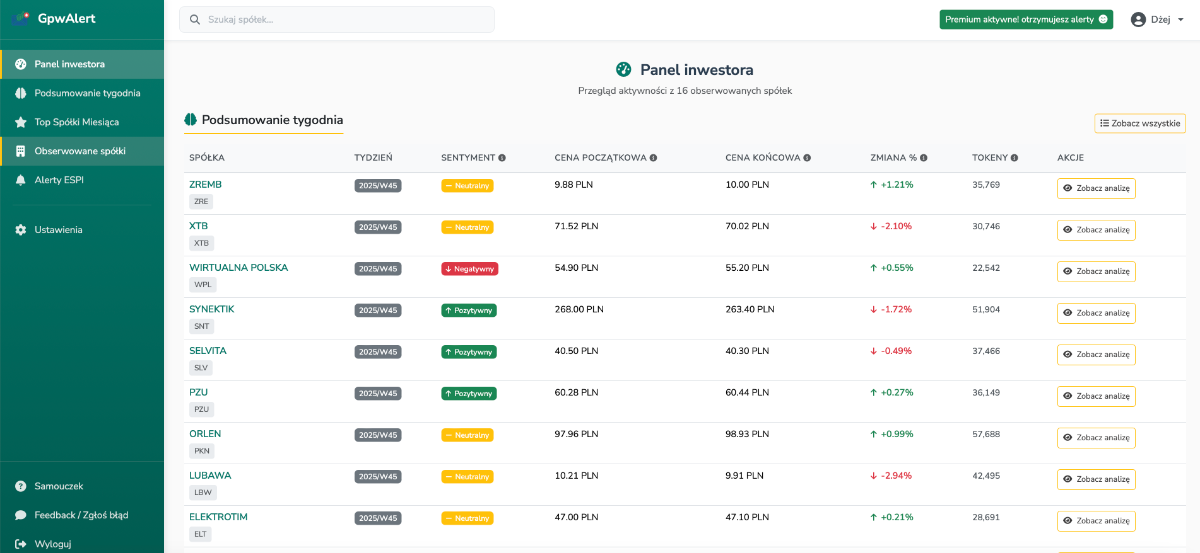Click the Premium aktywne status badge
The width and height of the screenshot is (1200, 553).
point(1025,19)
